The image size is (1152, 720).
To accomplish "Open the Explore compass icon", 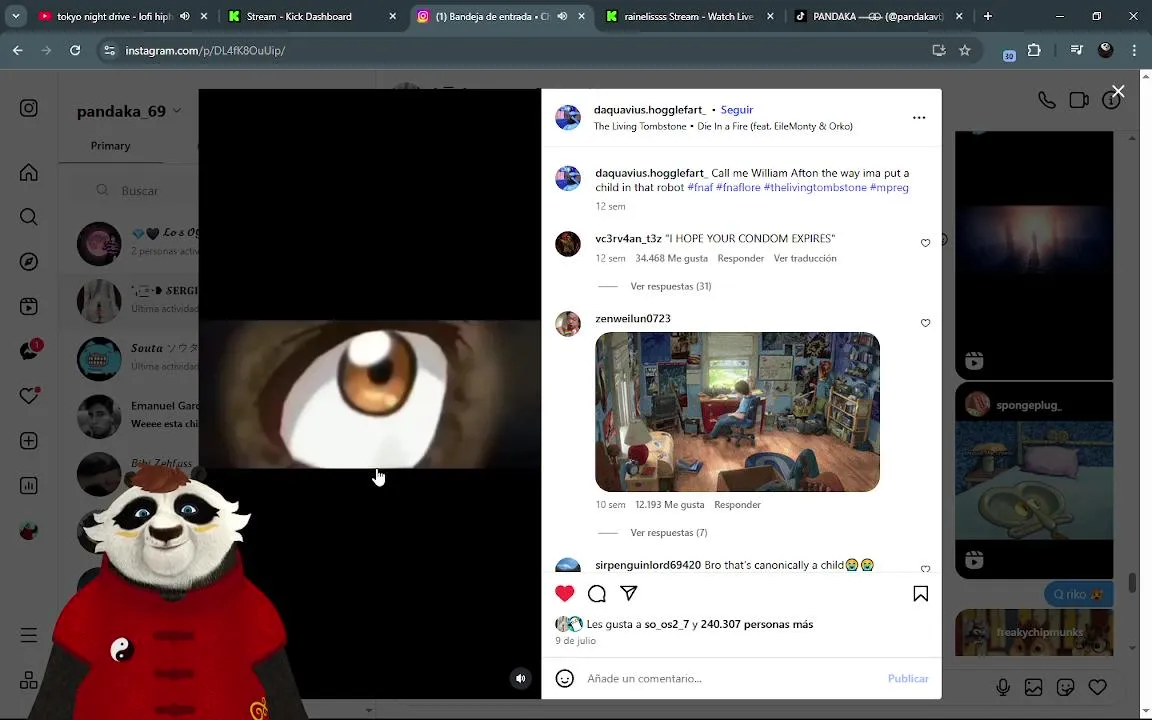I will (x=29, y=262).
